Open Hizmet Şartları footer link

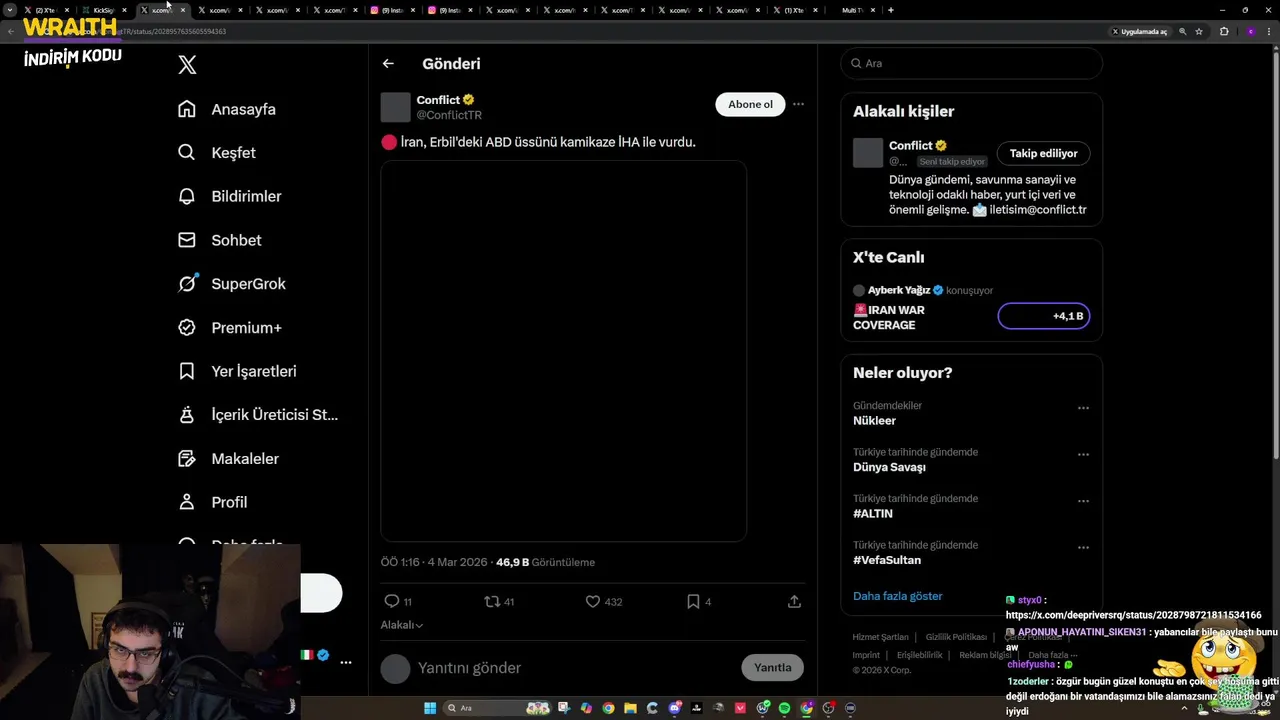coord(880,637)
